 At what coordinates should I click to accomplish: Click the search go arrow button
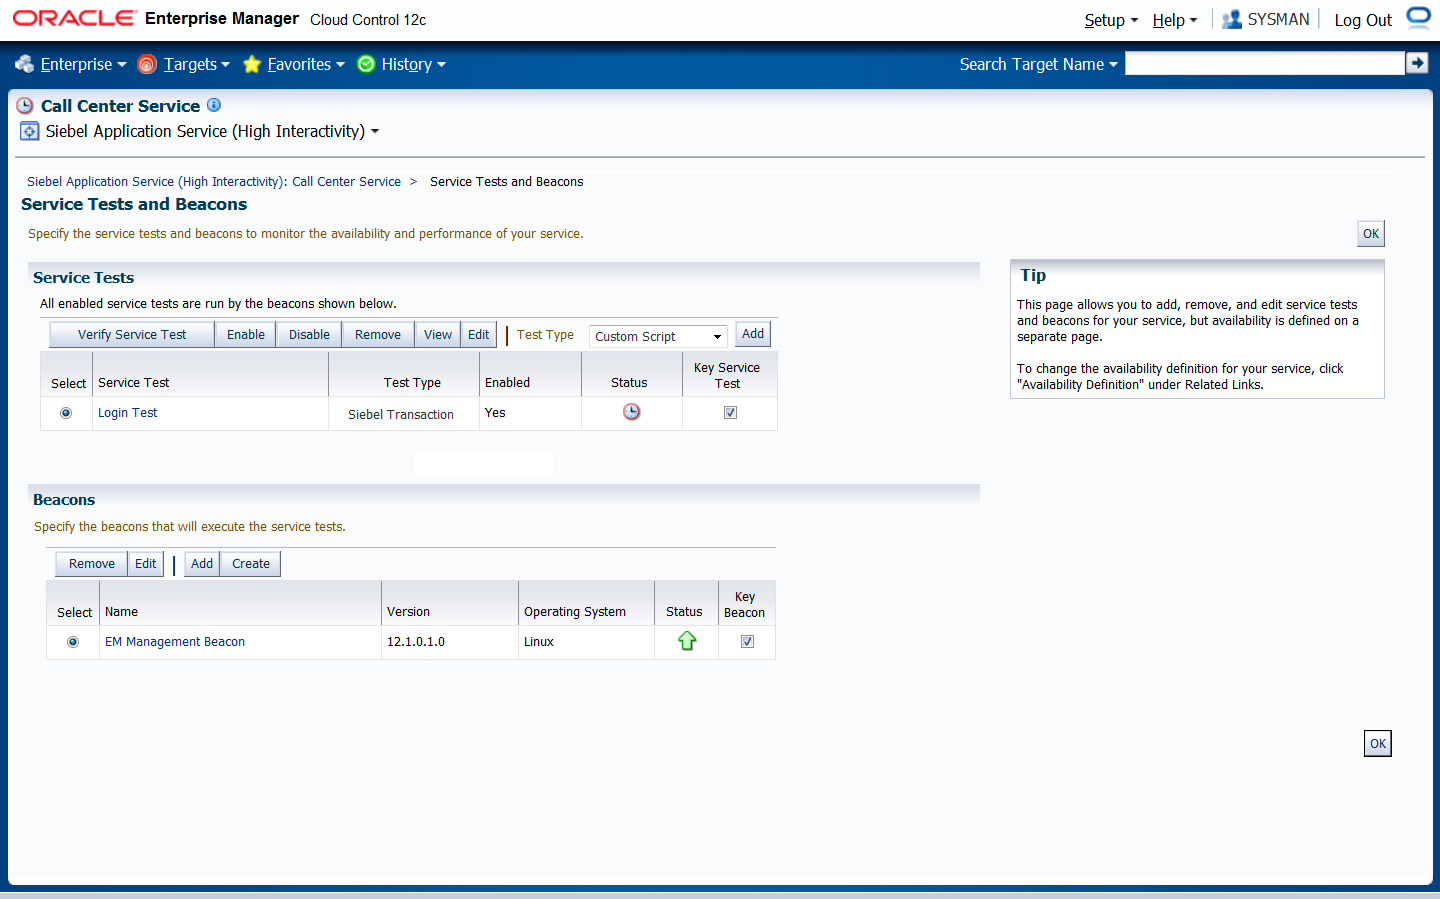click(x=1417, y=63)
